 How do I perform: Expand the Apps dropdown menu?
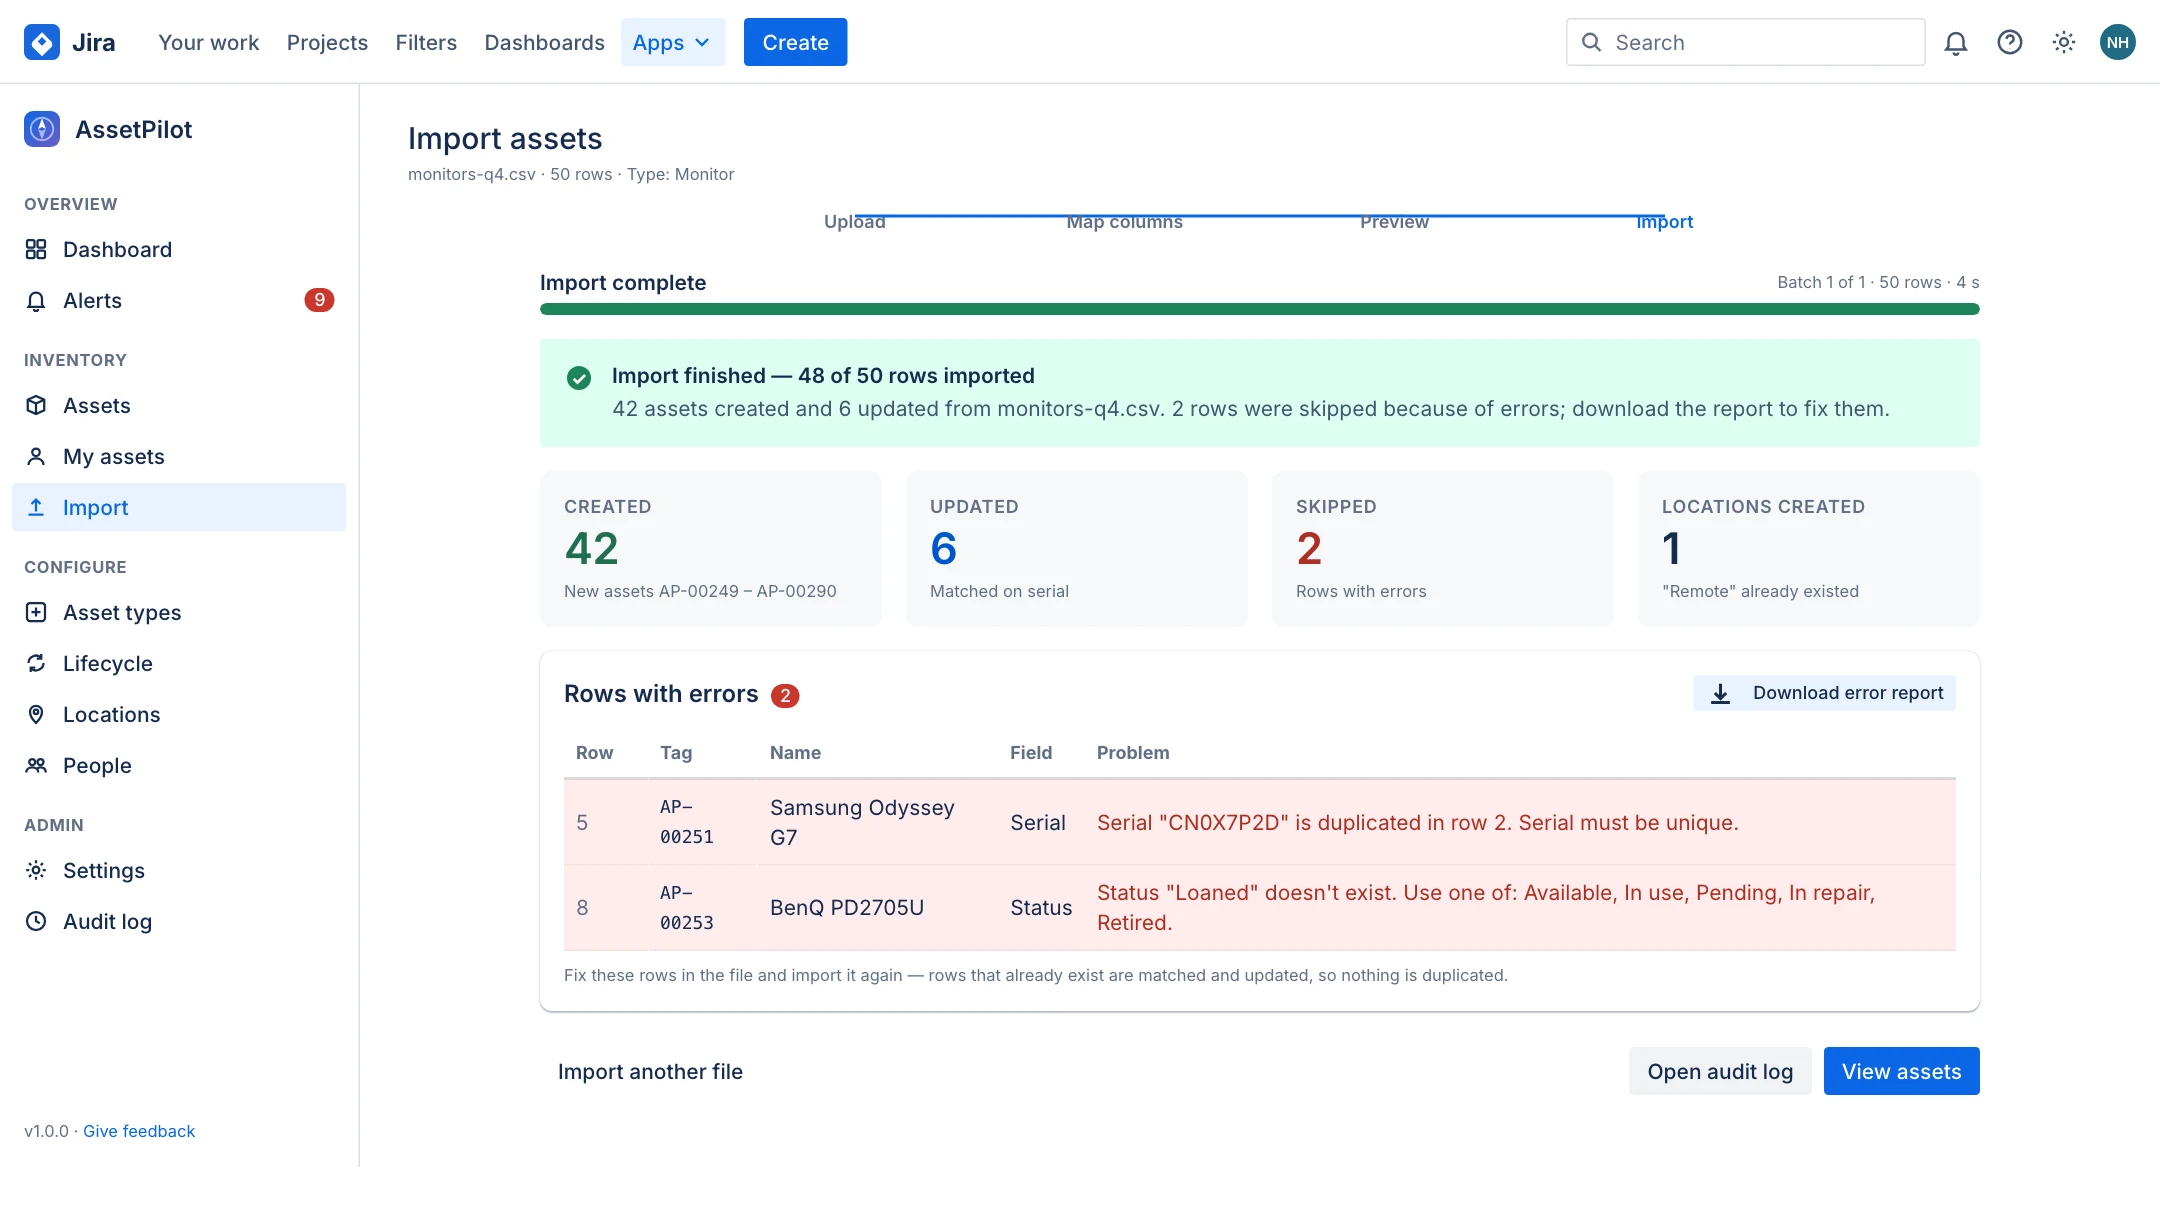pyautogui.click(x=673, y=42)
